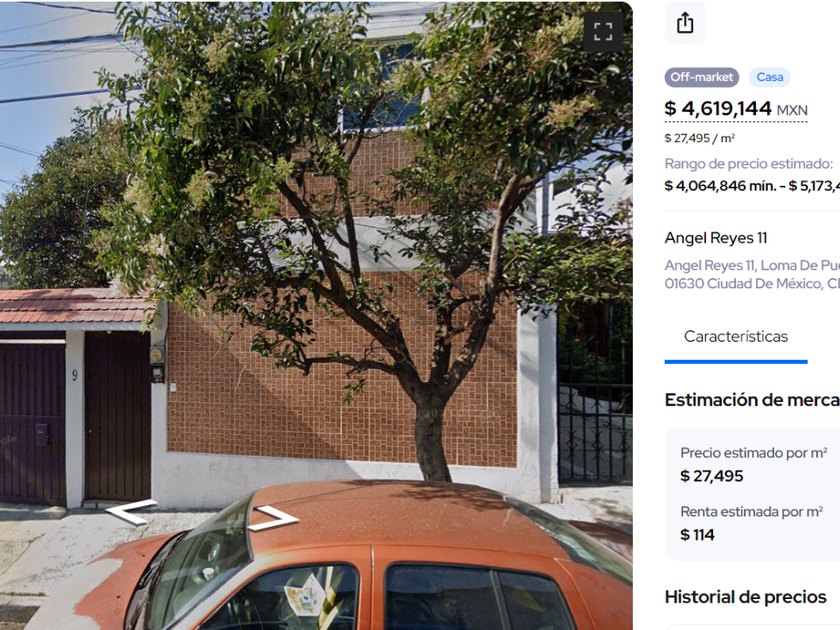Viewport: 840px width, 630px height.
Task: Open the Características tab
Action: coord(736,337)
